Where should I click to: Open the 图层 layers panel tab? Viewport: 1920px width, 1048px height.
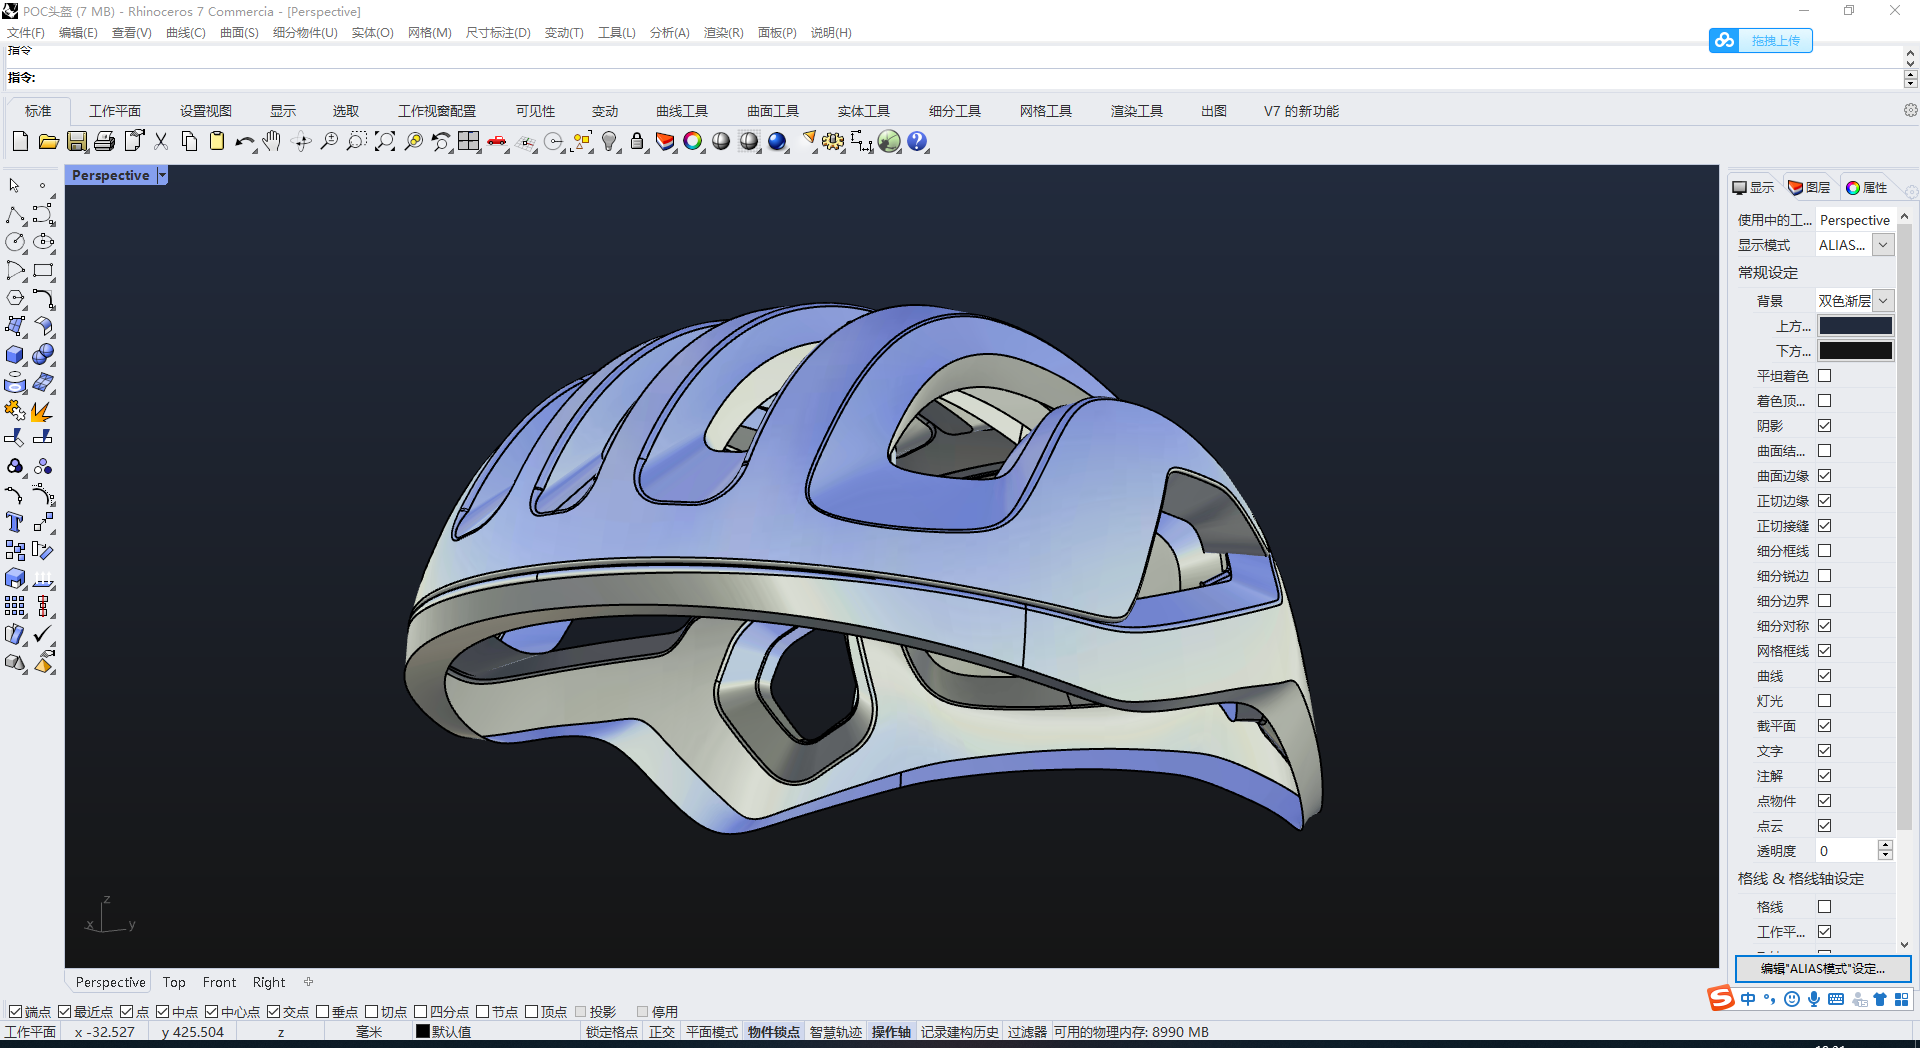pos(1809,187)
